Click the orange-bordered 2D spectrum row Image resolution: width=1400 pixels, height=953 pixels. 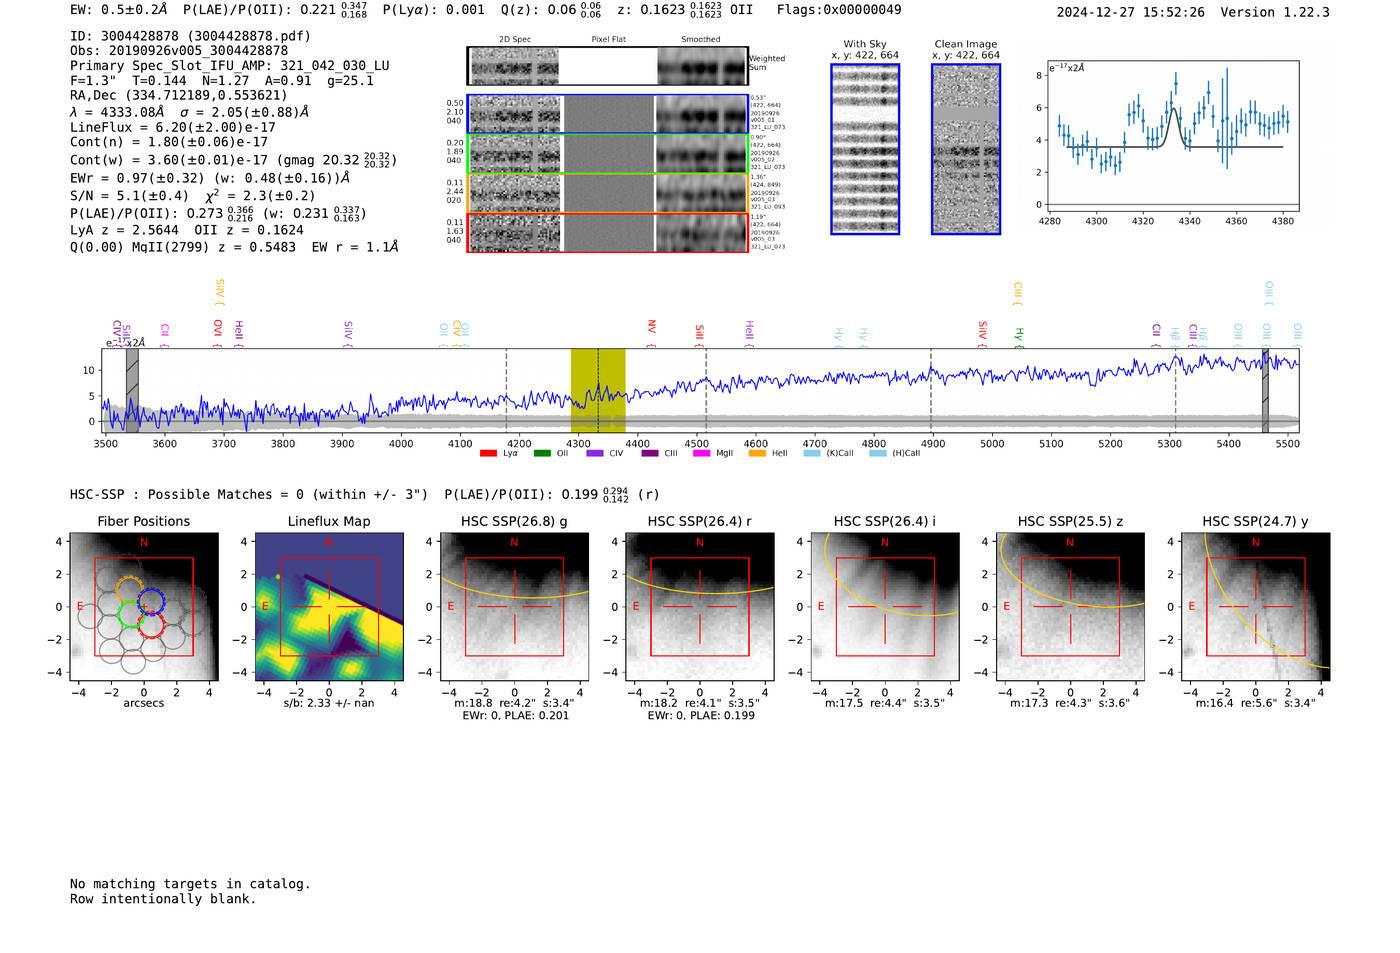click(607, 193)
